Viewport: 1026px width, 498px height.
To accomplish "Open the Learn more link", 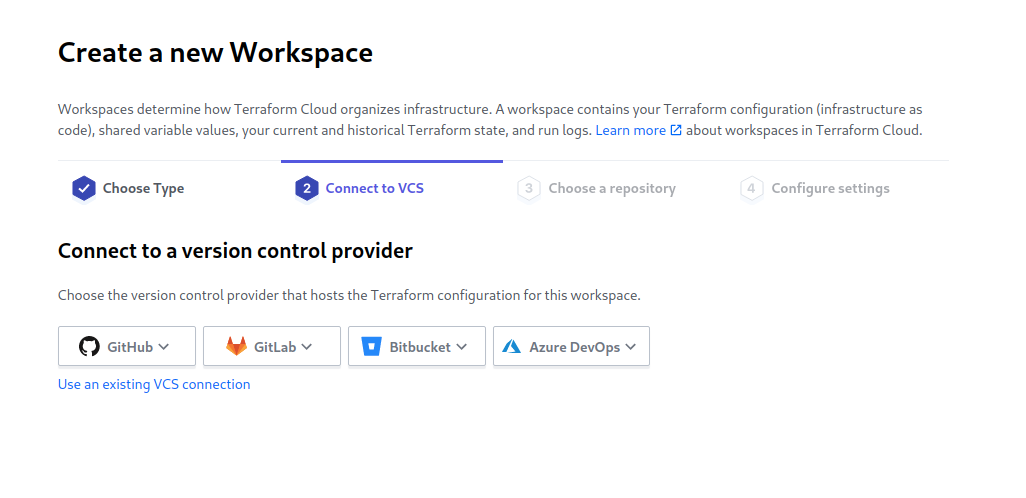I will [x=630, y=131].
